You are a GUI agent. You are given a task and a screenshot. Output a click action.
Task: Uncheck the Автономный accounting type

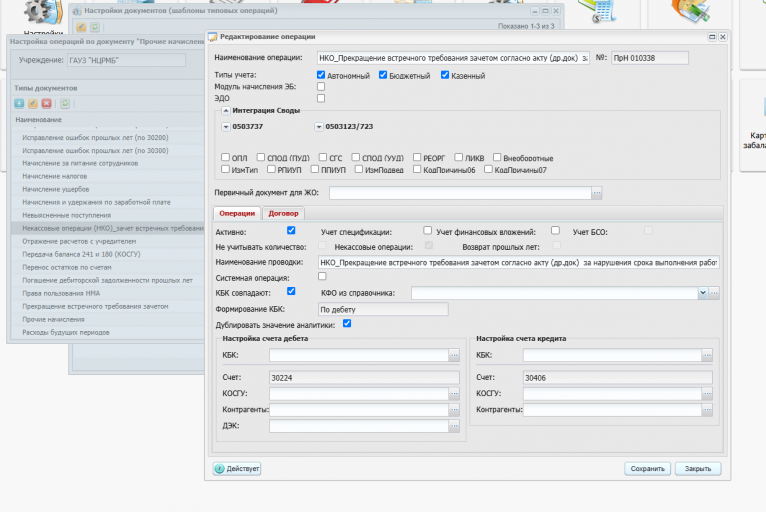321,75
